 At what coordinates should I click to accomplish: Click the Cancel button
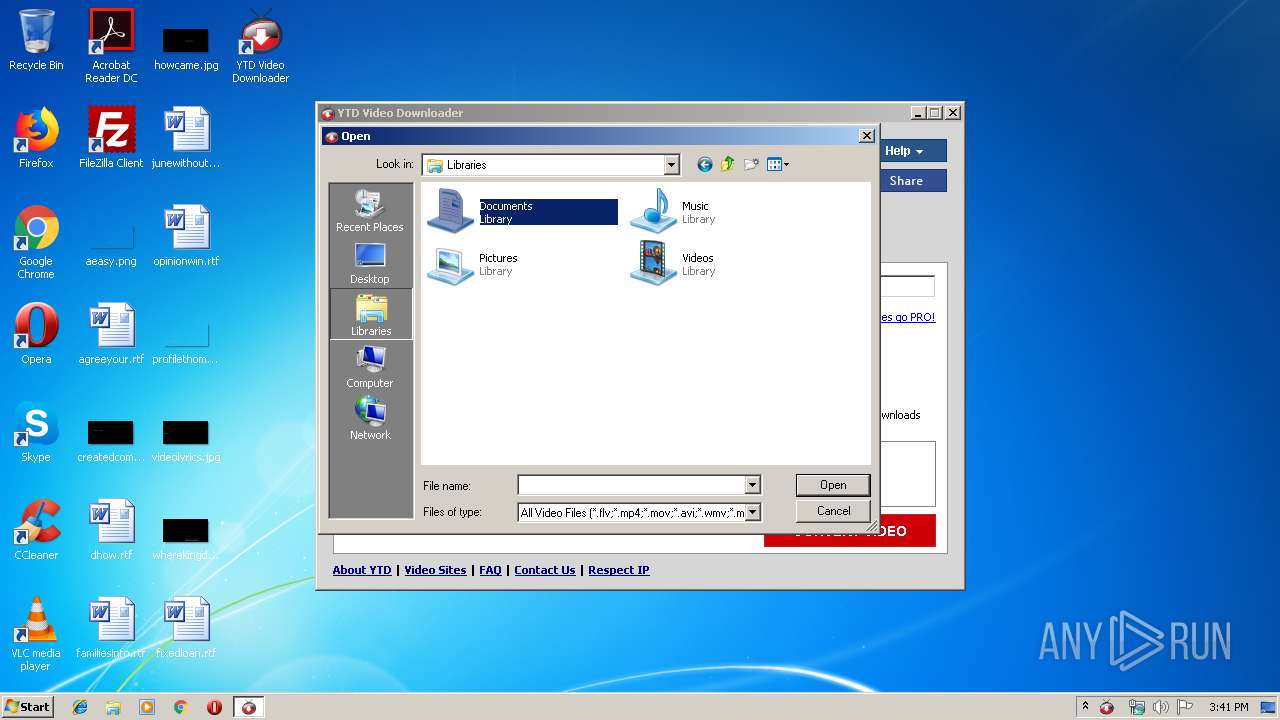[833, 511]
